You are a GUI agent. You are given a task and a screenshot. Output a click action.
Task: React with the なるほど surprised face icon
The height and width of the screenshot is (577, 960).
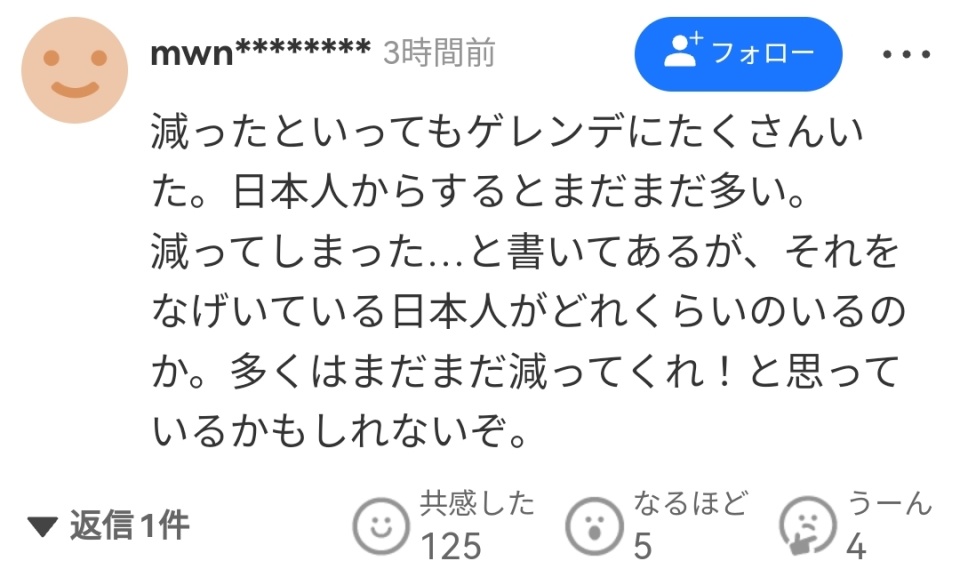click(594, 526)
